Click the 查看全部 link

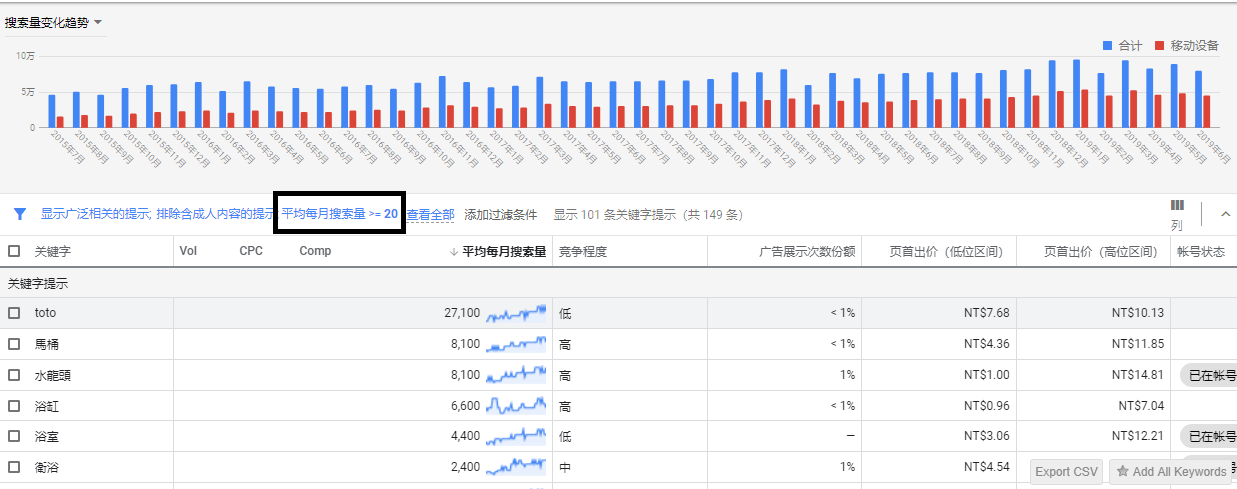(x=430, y=215)
